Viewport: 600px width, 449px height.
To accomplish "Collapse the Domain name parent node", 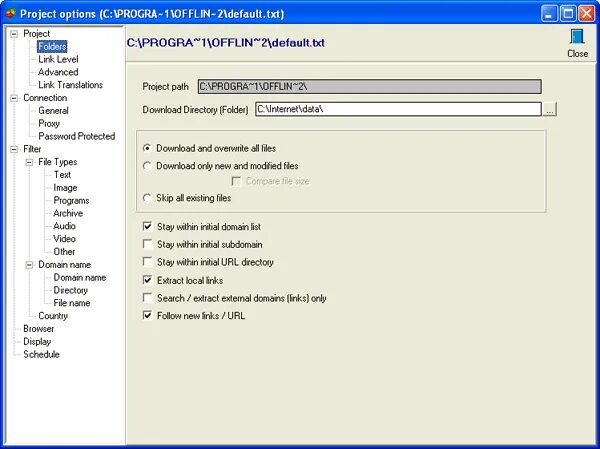I will tap(29, 265).
